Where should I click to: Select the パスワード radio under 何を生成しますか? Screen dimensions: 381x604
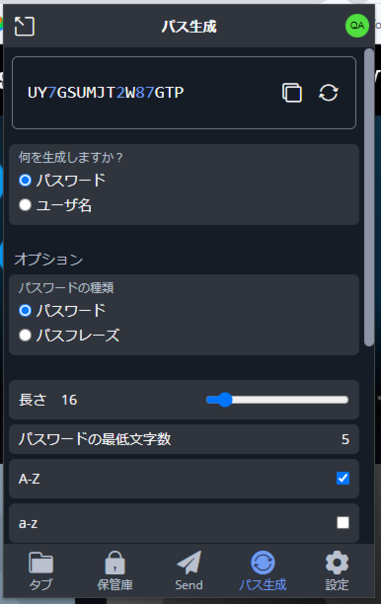25,180
